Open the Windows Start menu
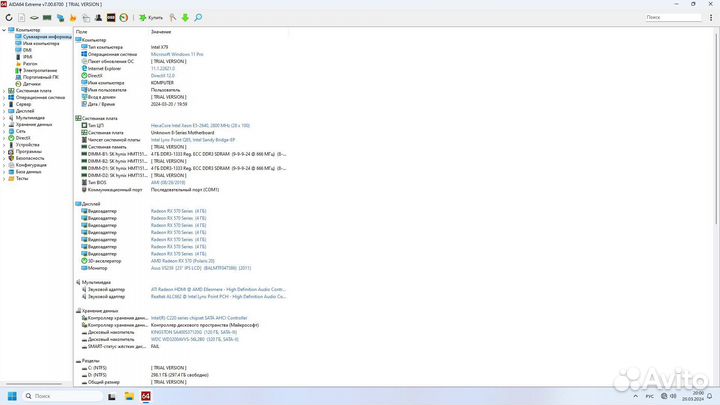 (12, 396)
